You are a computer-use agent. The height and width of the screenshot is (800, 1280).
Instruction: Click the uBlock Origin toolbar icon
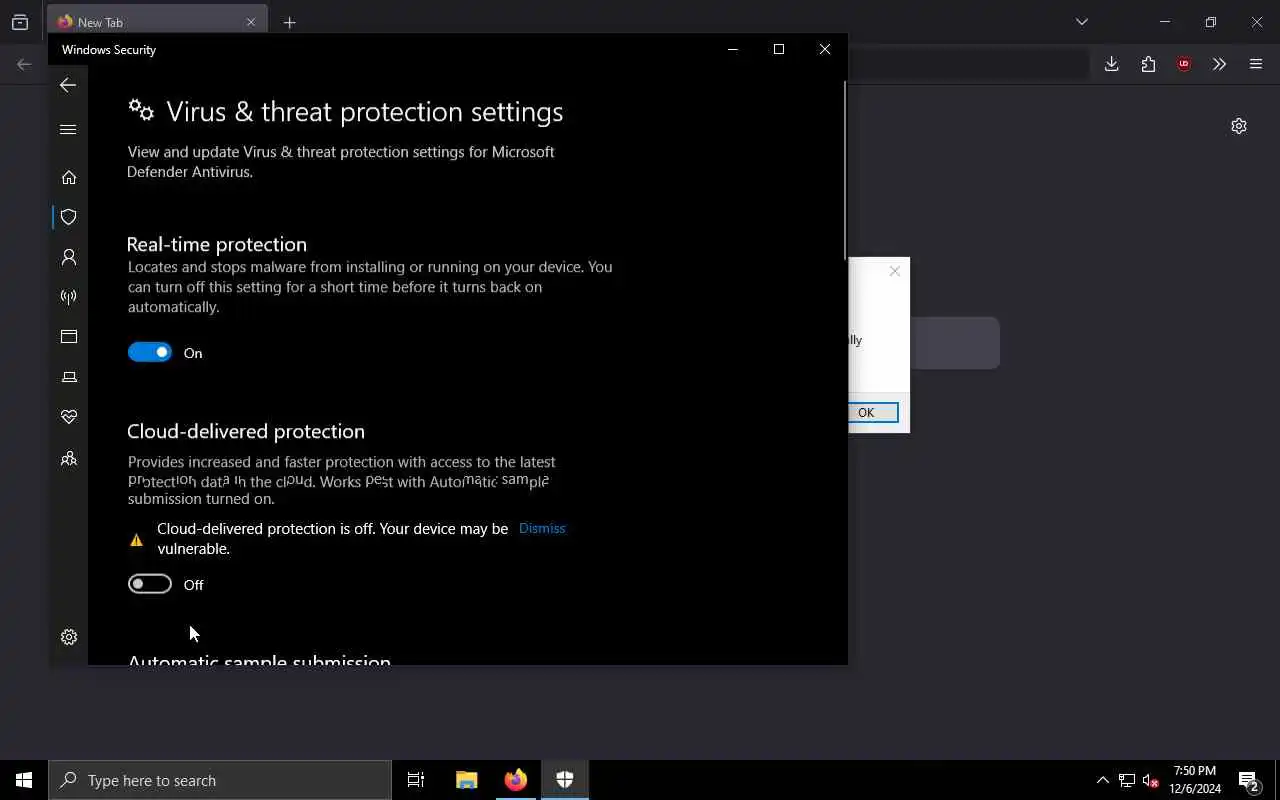(1184, 64)
